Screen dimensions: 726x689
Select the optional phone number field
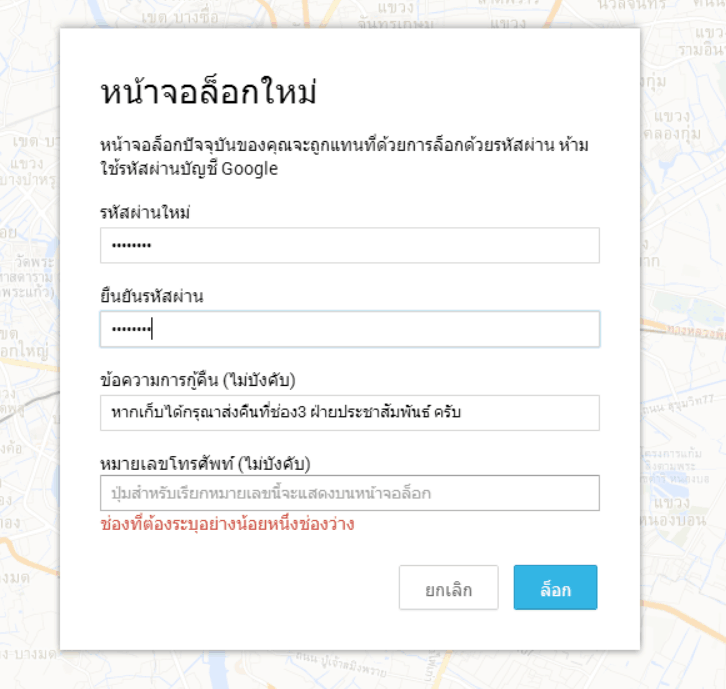[349, 493]
